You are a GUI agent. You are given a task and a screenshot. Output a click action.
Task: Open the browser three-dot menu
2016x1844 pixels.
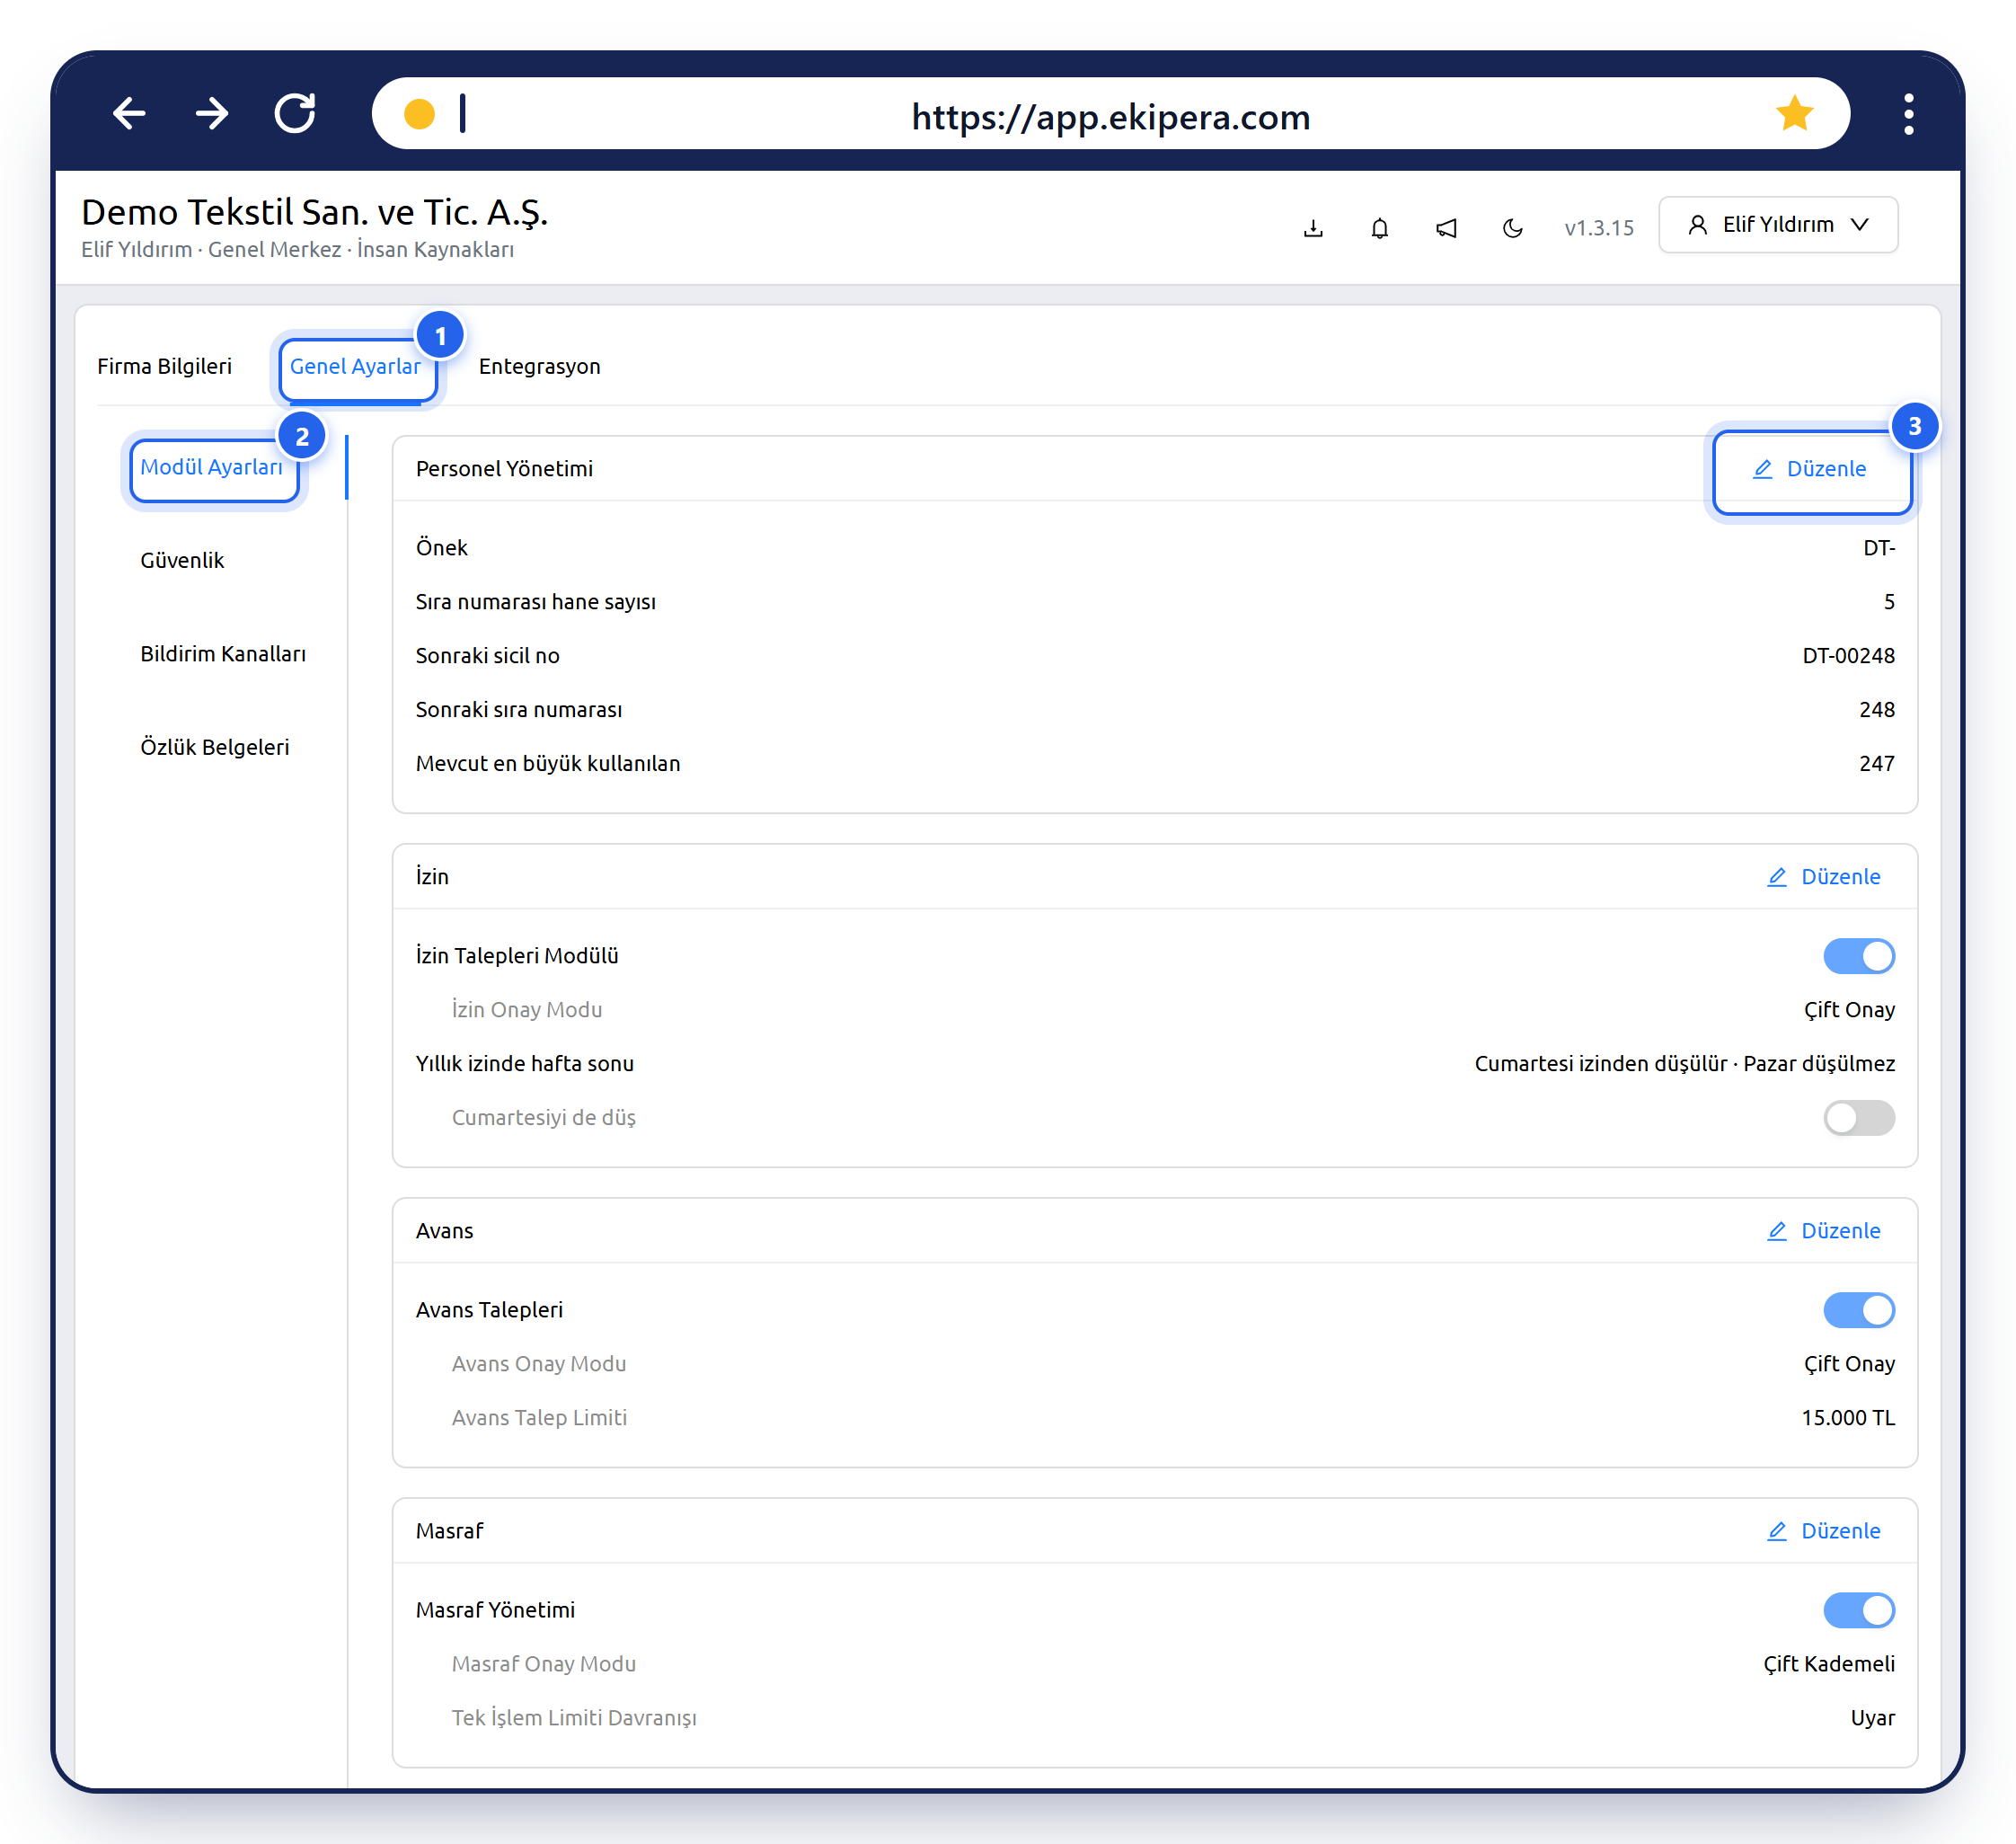click(x=1909, y=114)
